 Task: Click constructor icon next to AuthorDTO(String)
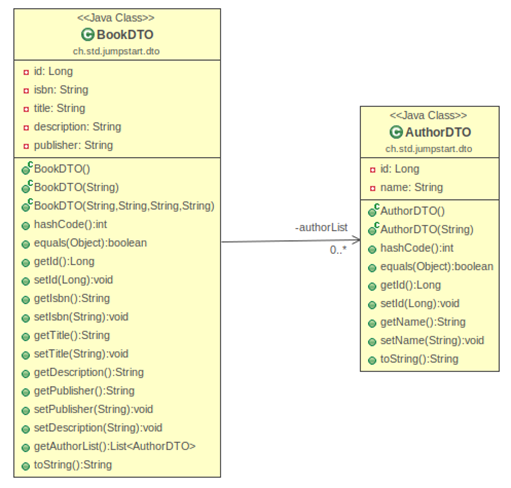pyautogui.click(x=373, y=229)
